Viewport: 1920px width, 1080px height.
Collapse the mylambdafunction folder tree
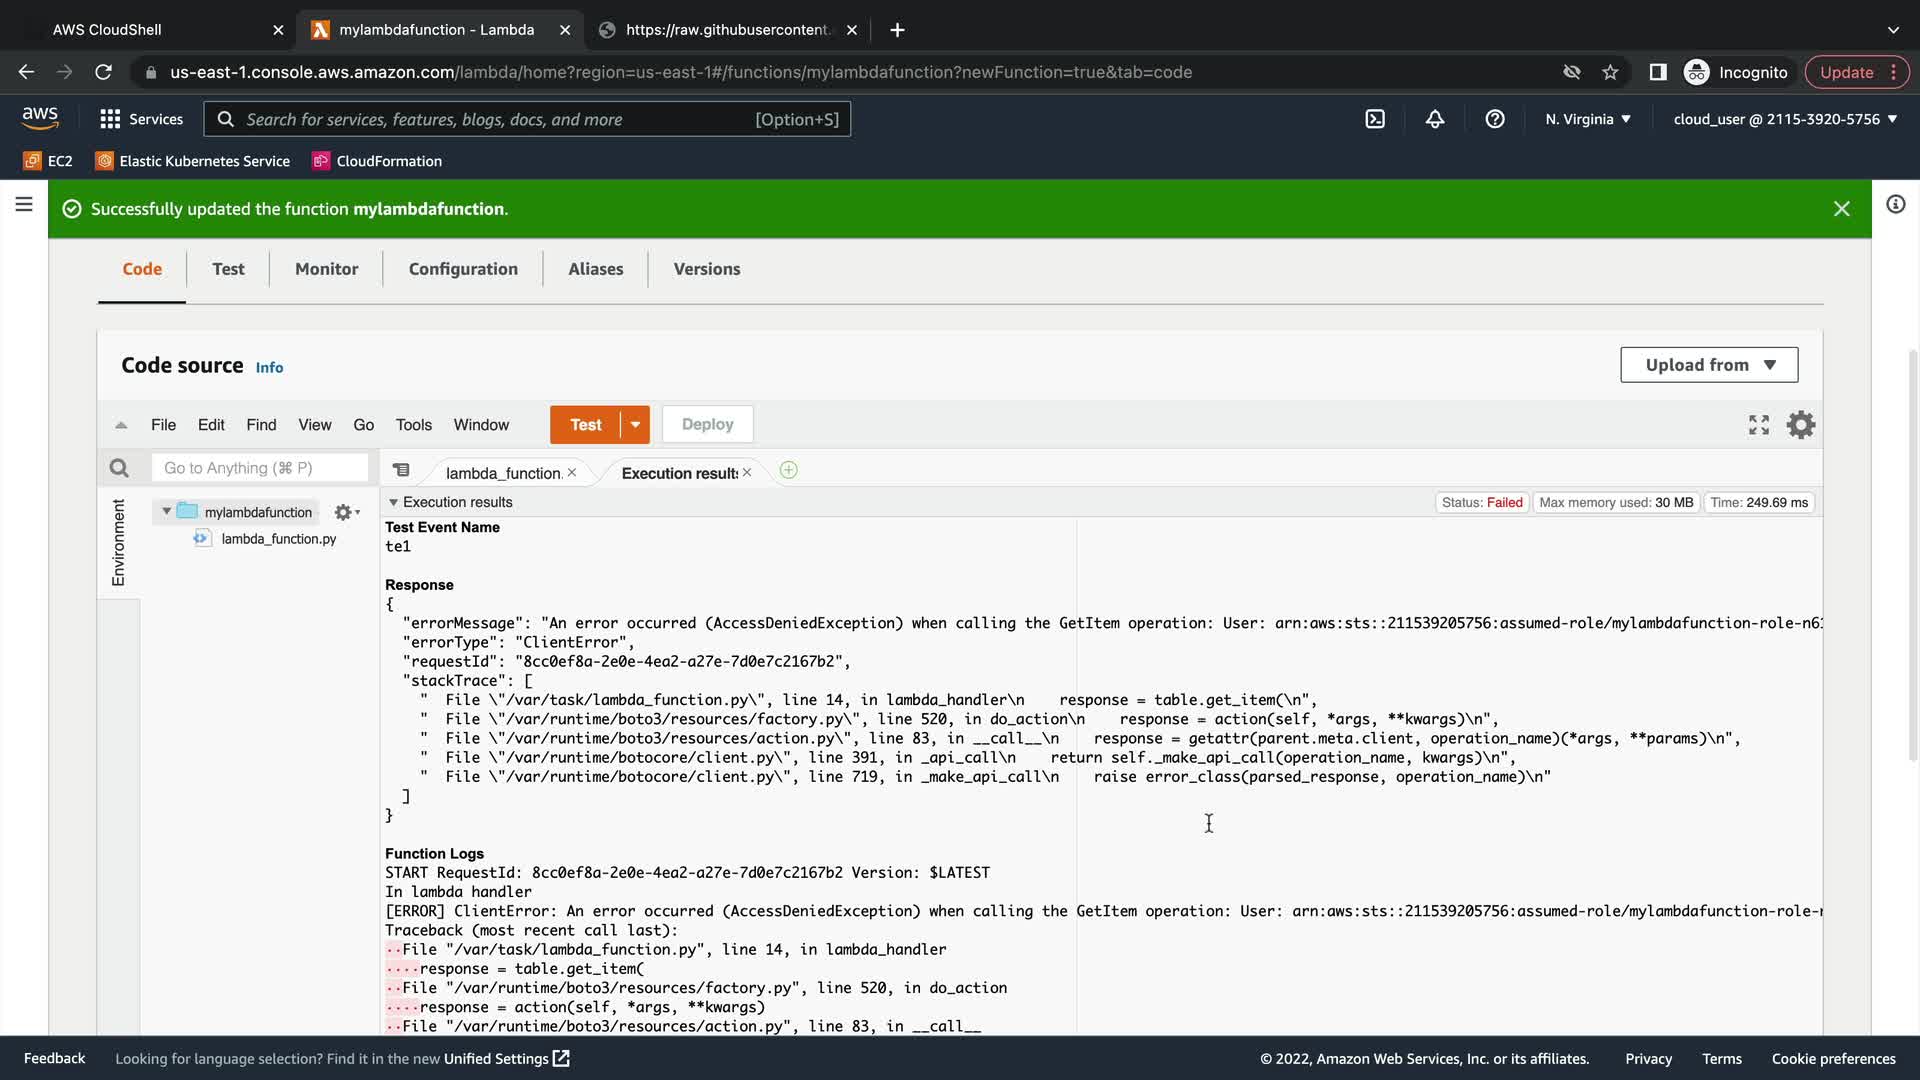[x=166, y=511]
